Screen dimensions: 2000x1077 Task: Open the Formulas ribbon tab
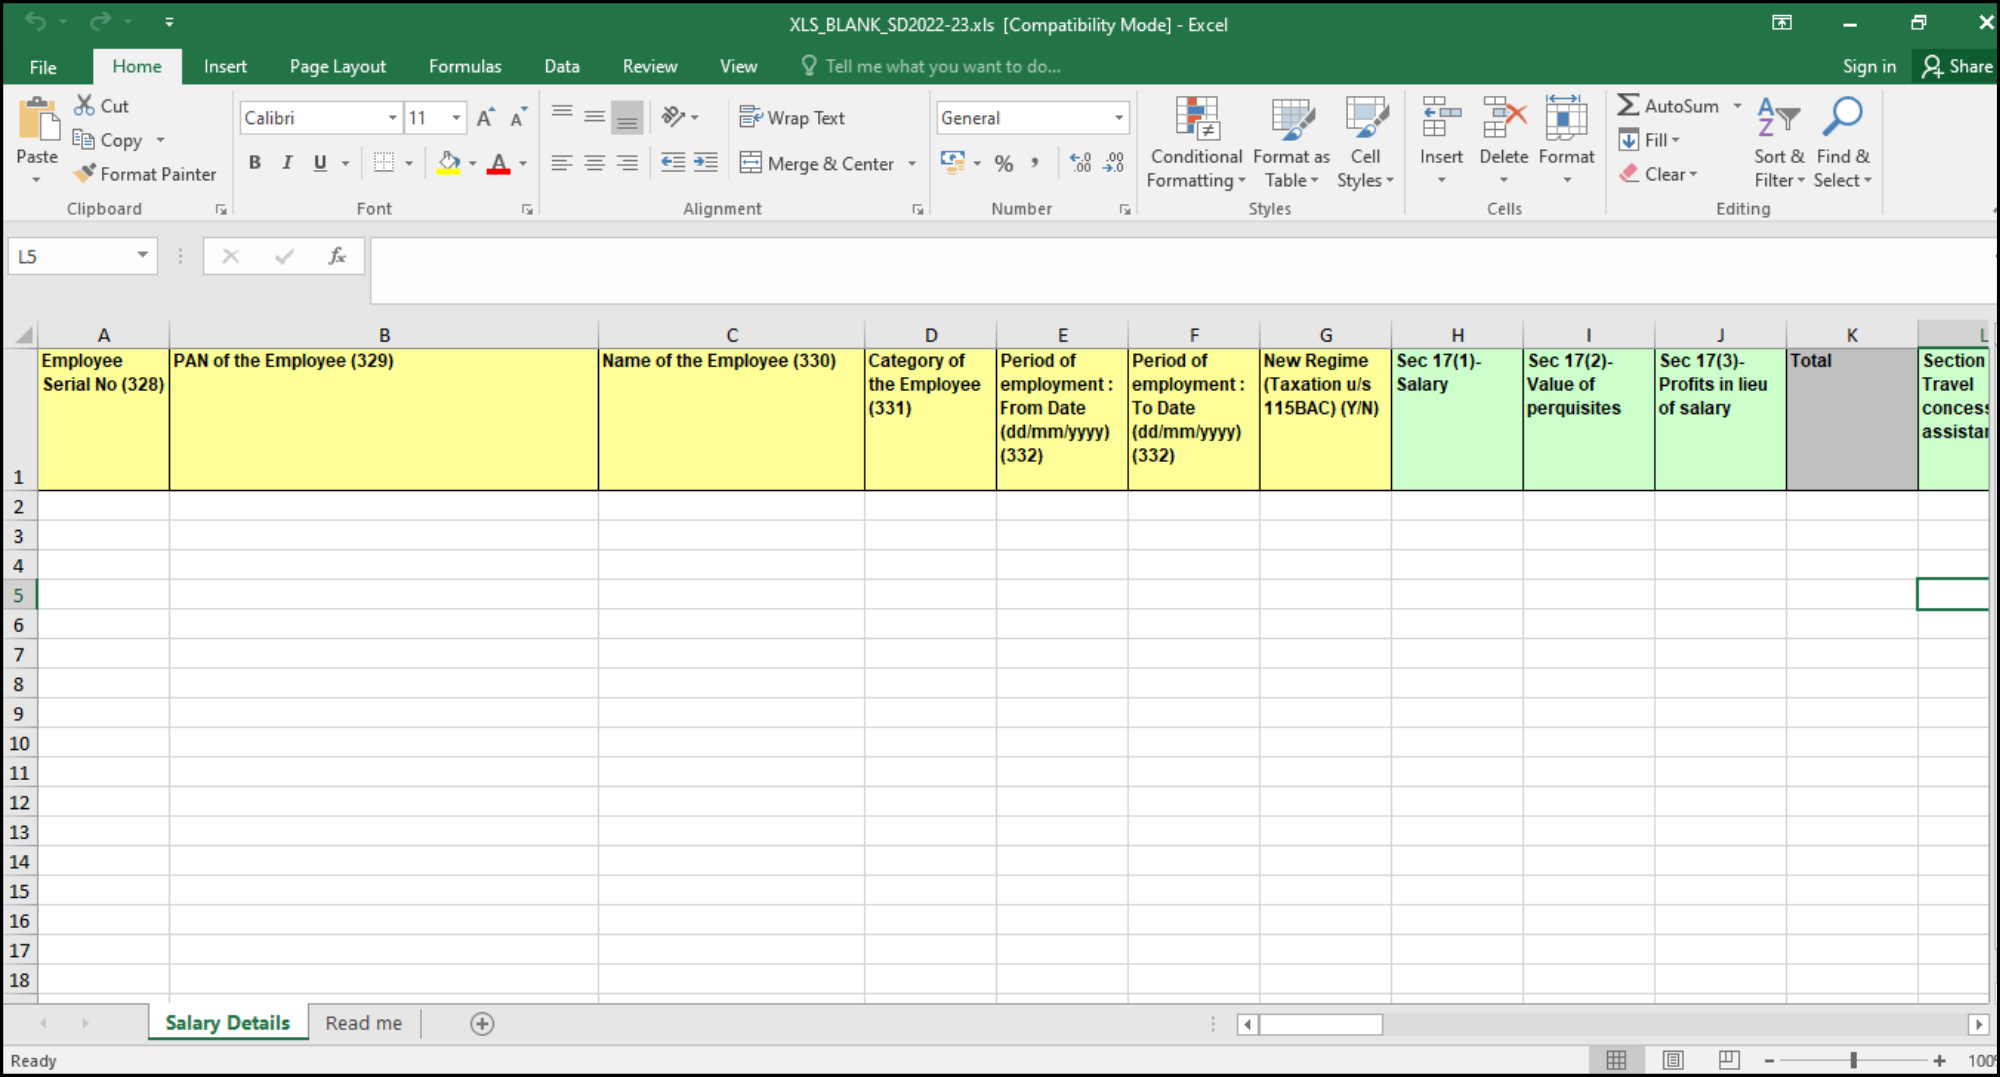click(x=465, y=66)
